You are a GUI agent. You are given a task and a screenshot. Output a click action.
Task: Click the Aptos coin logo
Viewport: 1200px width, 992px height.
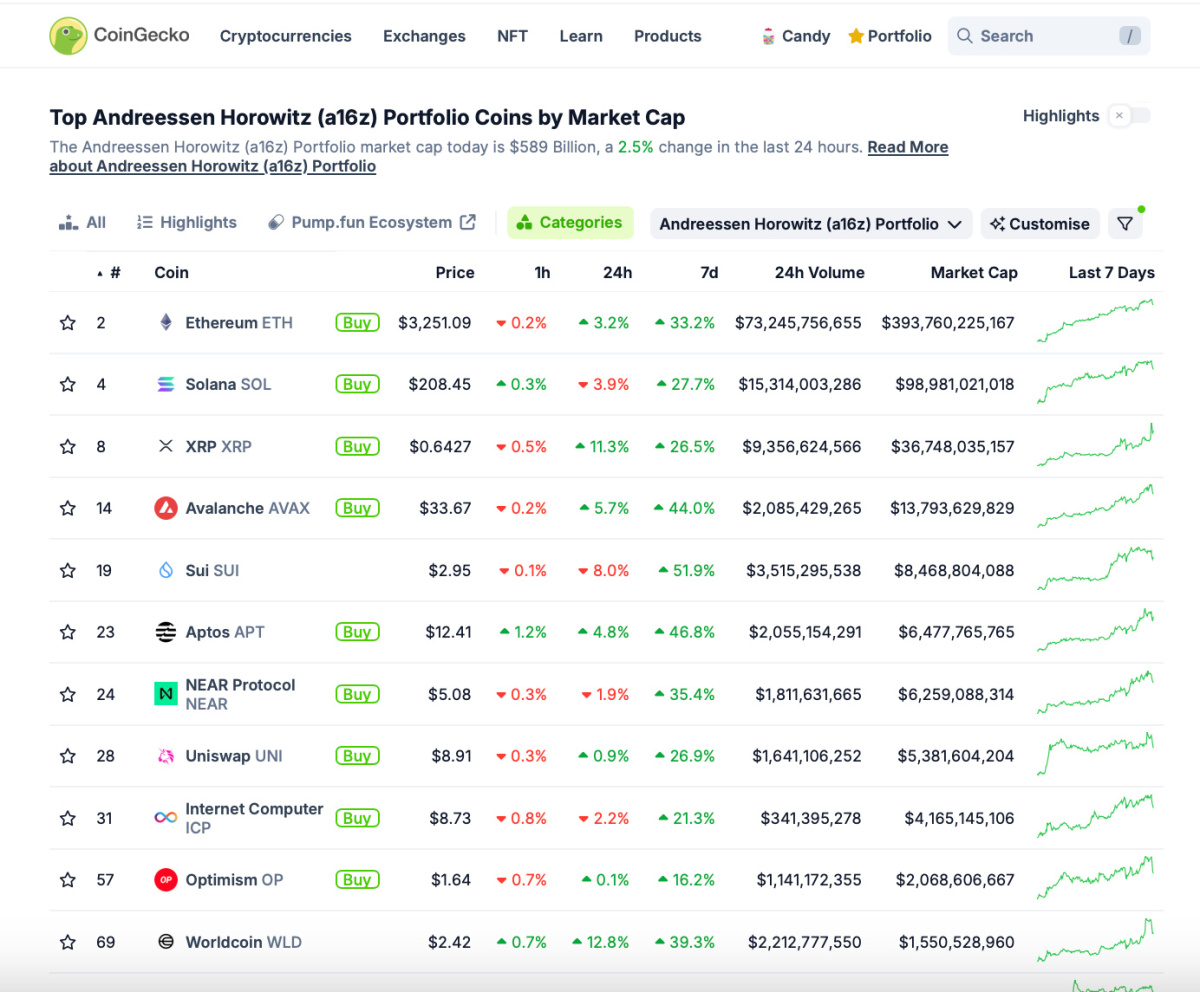click(166, 632)
